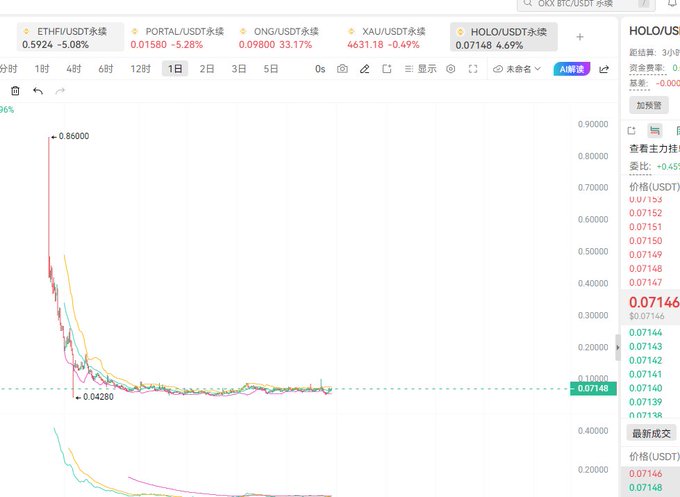Enter fullscreen chart mode
The width and height of the screenshot is (680, 497).
point(473,69)
